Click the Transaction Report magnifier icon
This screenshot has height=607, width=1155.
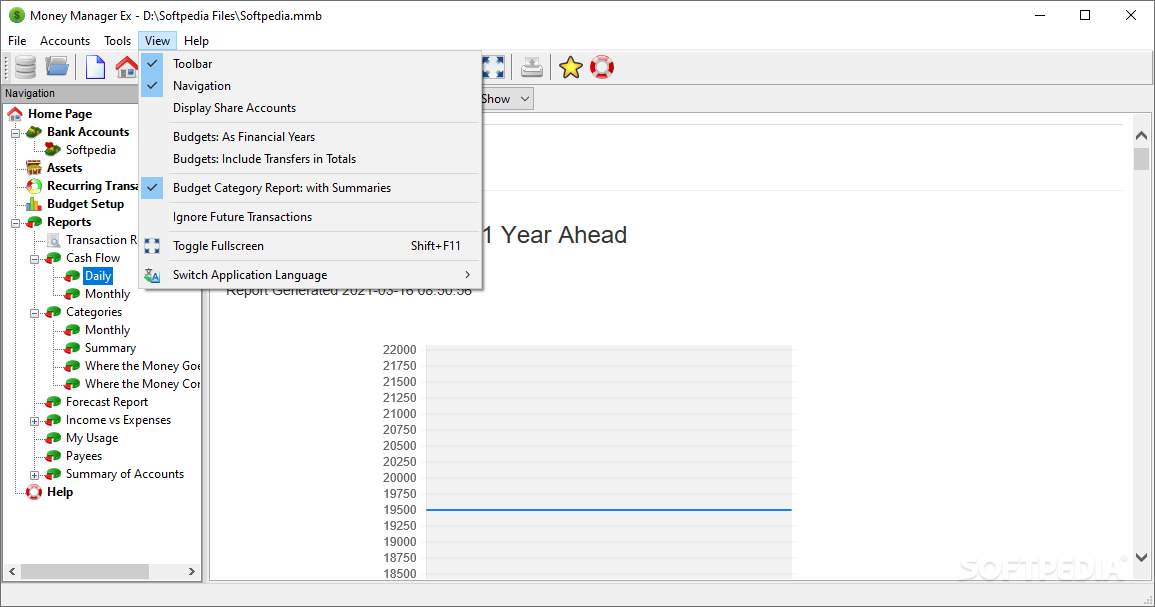[53, 240]
